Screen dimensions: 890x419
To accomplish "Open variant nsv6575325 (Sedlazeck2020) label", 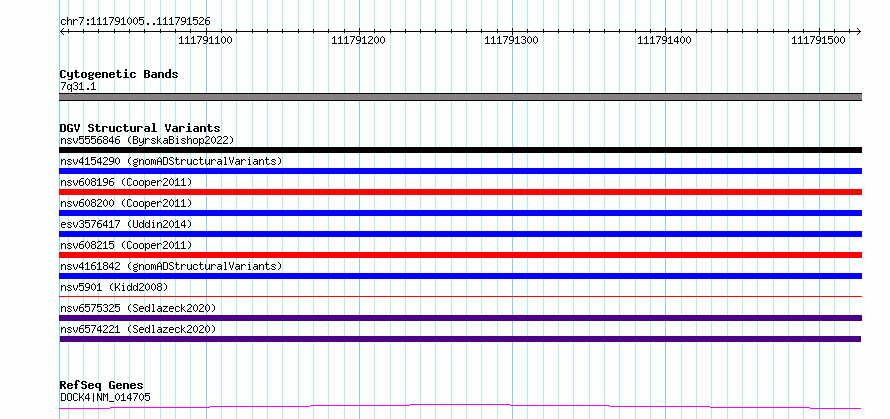I will tap(138, 308).
